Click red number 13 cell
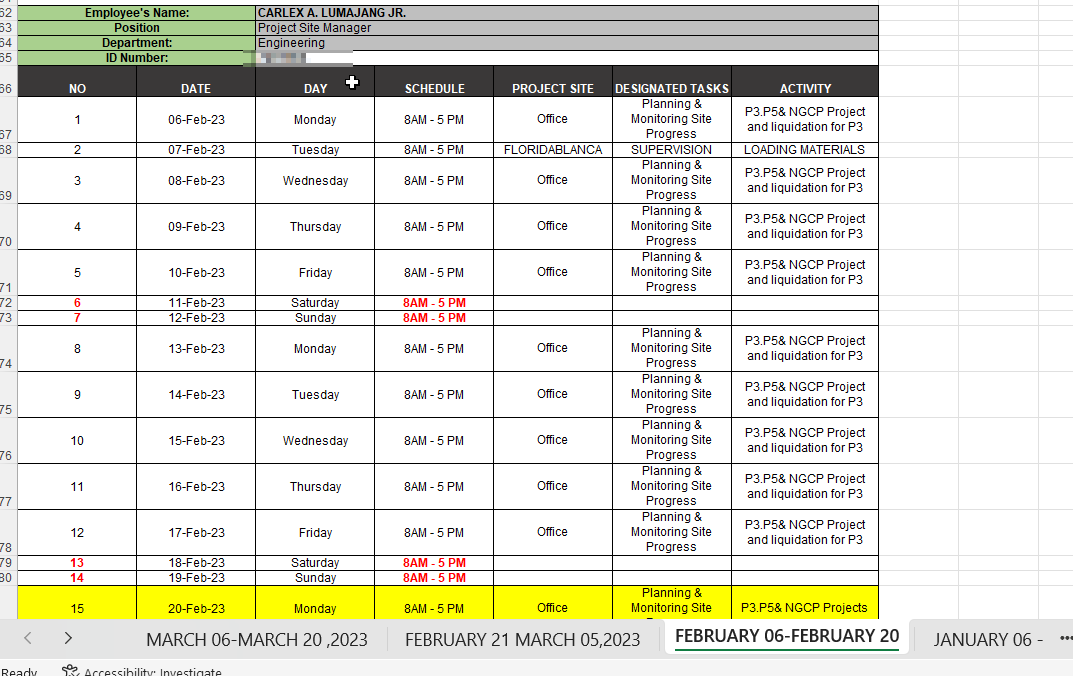The height and width of the screenshot is (676, 1073). pos(77,562)
